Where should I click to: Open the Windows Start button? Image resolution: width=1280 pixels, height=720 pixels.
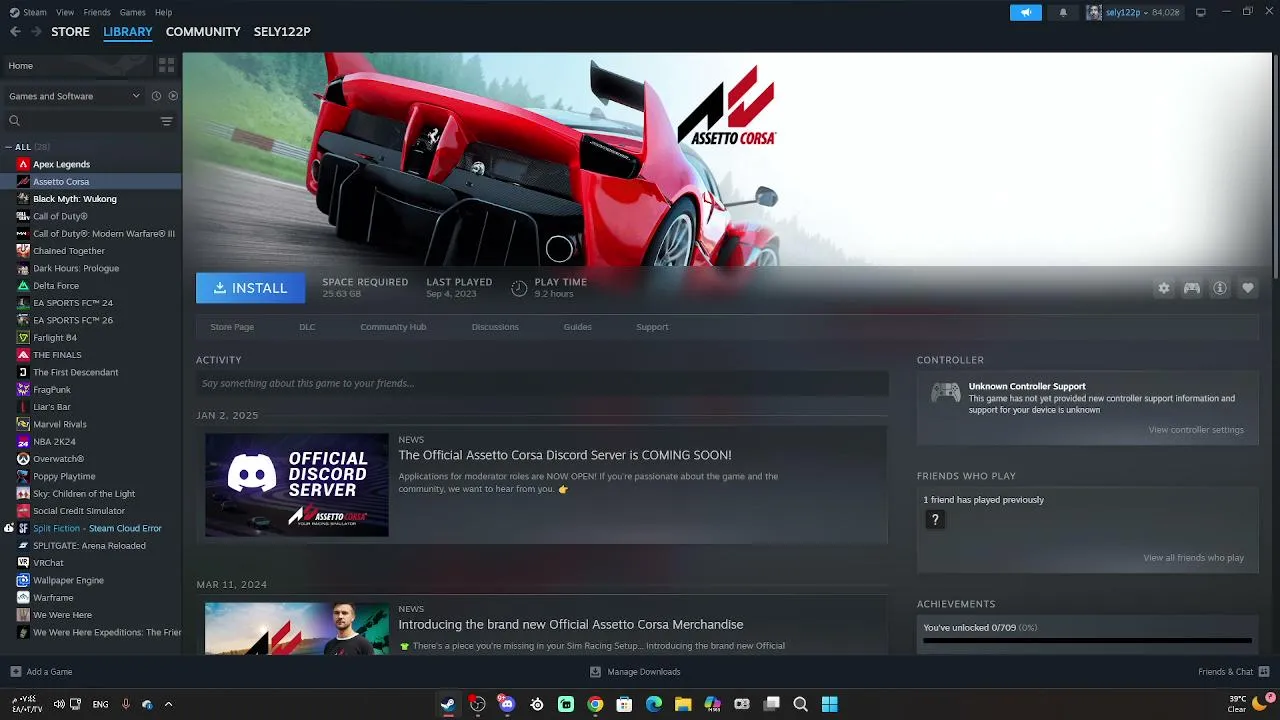[830, 704]
